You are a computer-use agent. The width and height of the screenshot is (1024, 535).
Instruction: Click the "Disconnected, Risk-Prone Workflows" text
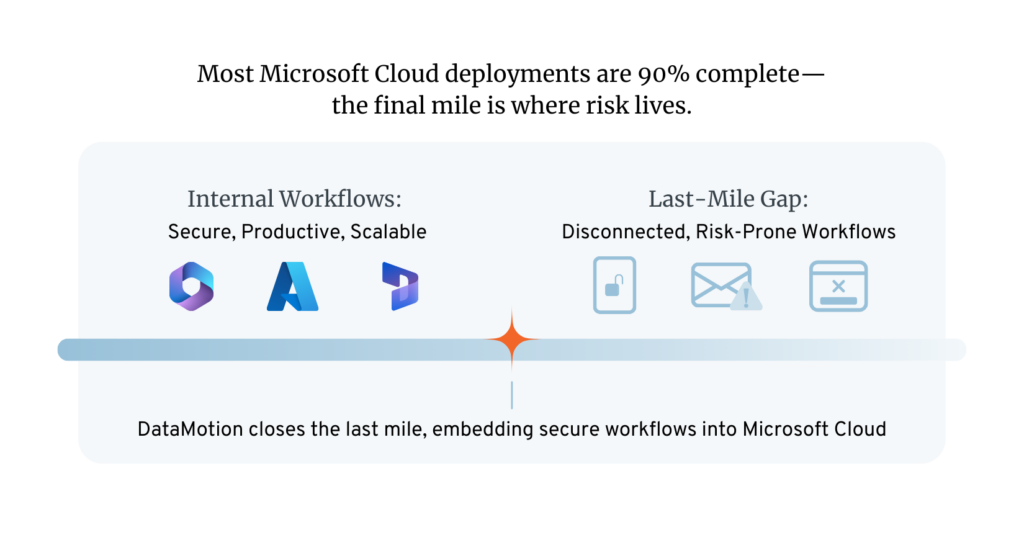point(729,232)
